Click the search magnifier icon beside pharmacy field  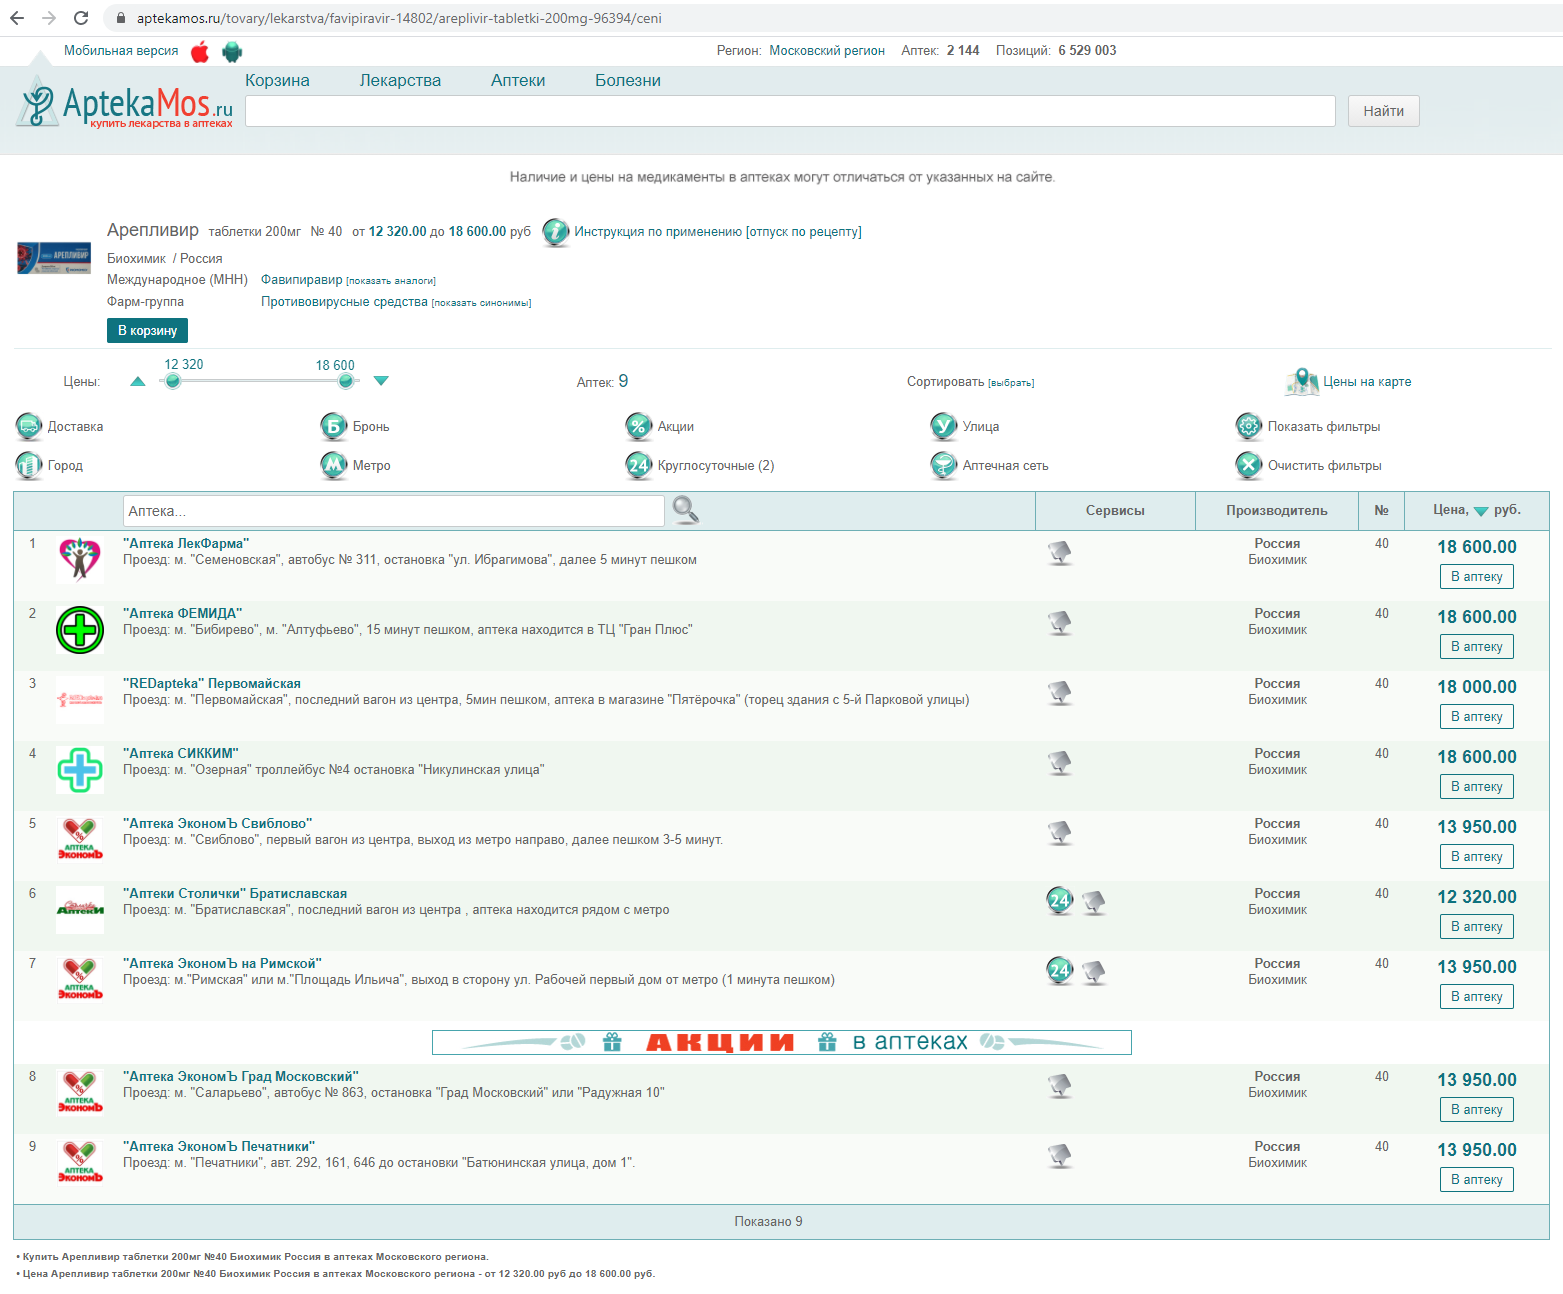pyautogui.click(x=685, y=510)
